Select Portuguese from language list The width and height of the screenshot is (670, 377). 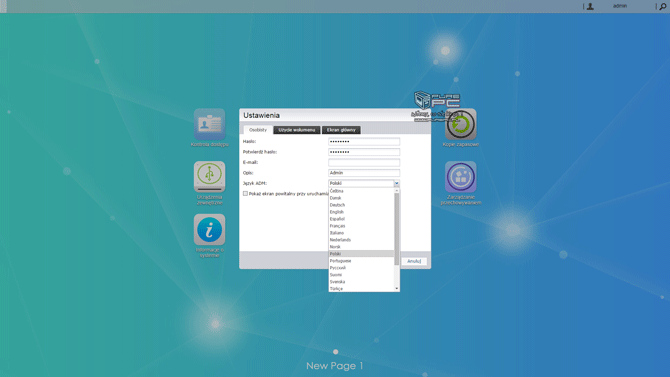[361, 261]
